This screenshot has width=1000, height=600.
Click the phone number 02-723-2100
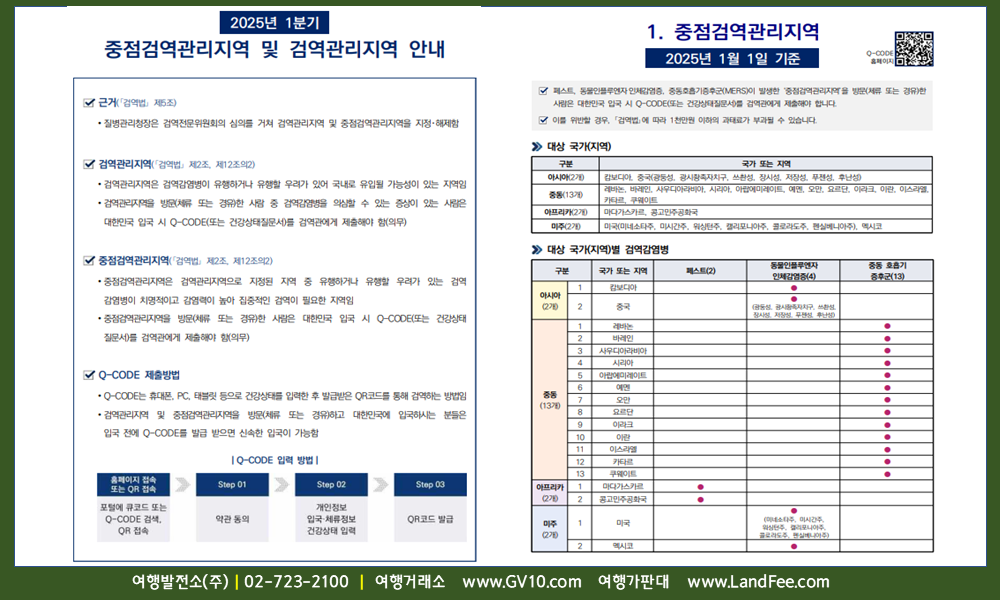coord(296,582)
